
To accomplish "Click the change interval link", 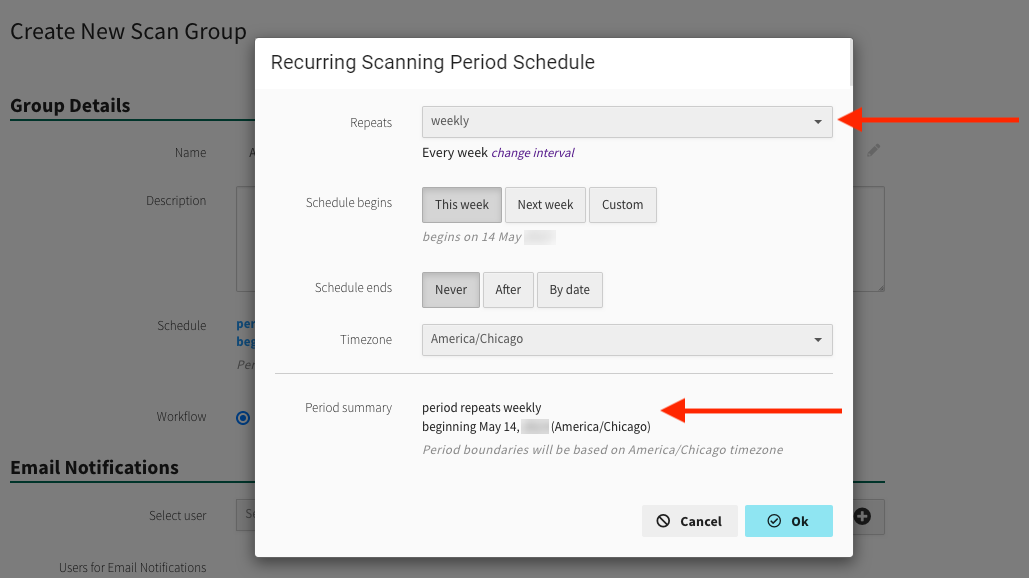I will pyautogui.click(x=532, y=153).
